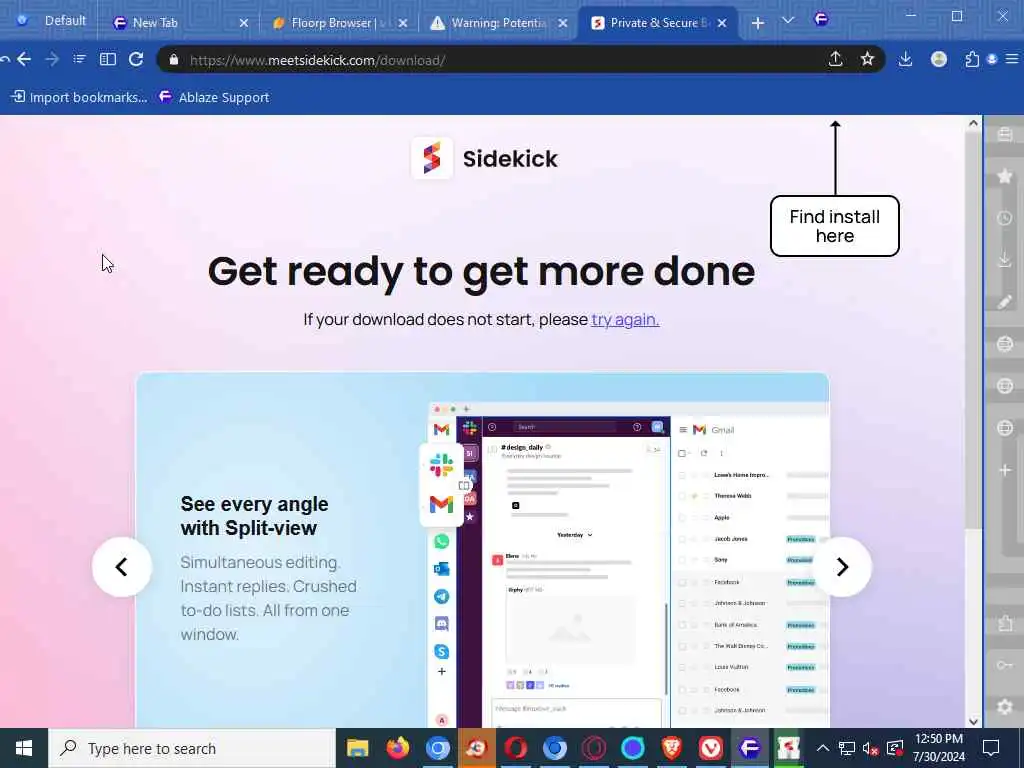Click the page vertical scrollbar thumb

pyautogui.click(x=973, y=330)
